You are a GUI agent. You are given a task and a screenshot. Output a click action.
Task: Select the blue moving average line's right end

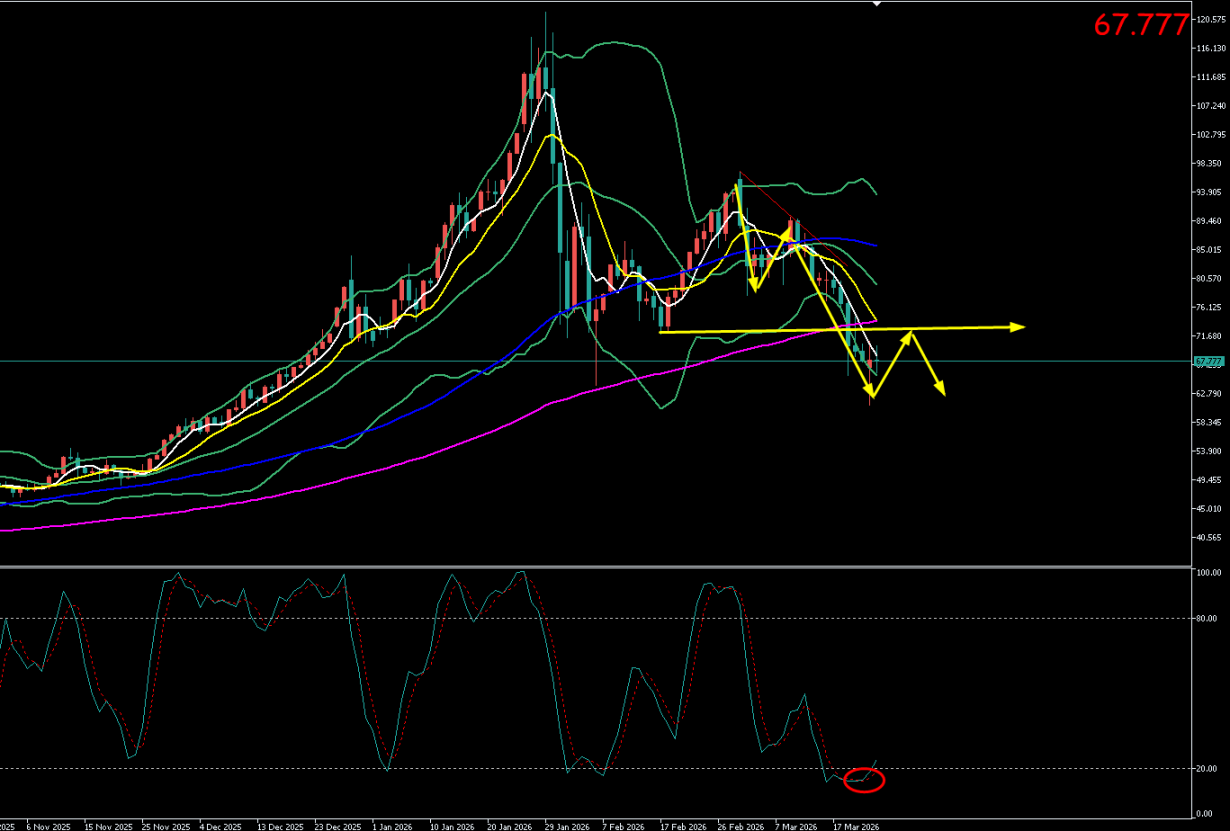[x=874, y=245]
